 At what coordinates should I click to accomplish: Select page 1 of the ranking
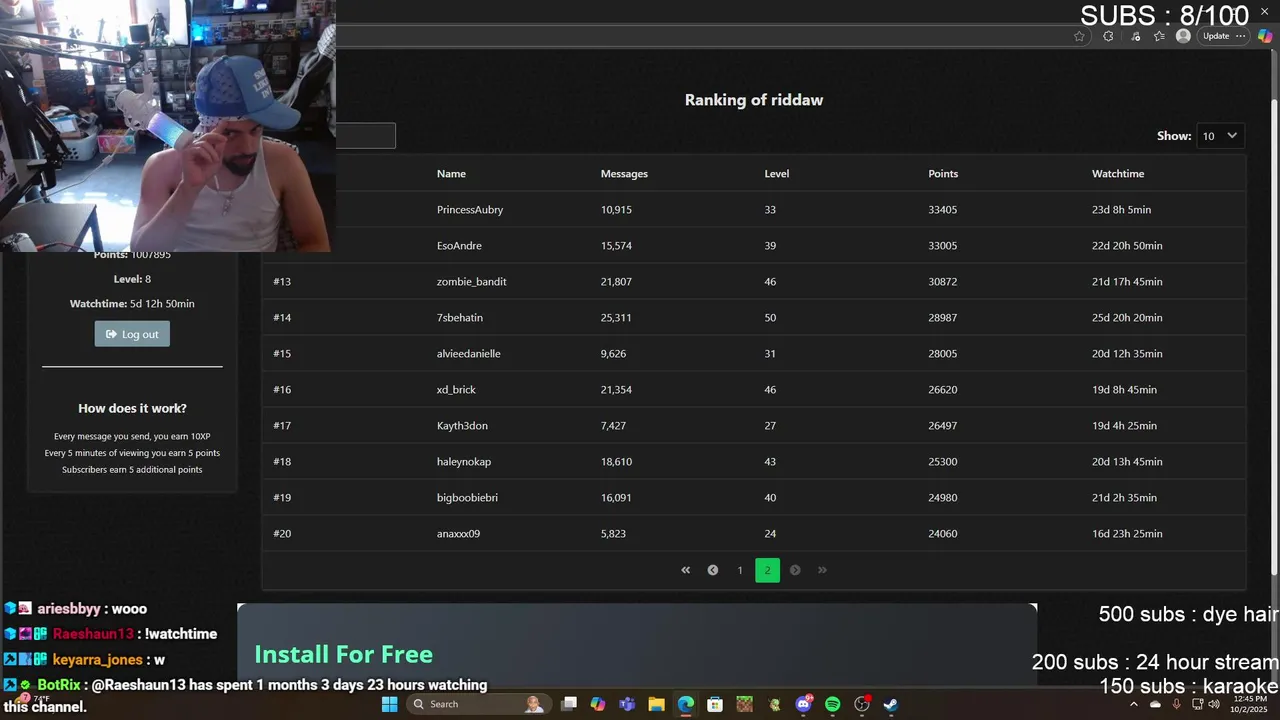tap(740, 570)
